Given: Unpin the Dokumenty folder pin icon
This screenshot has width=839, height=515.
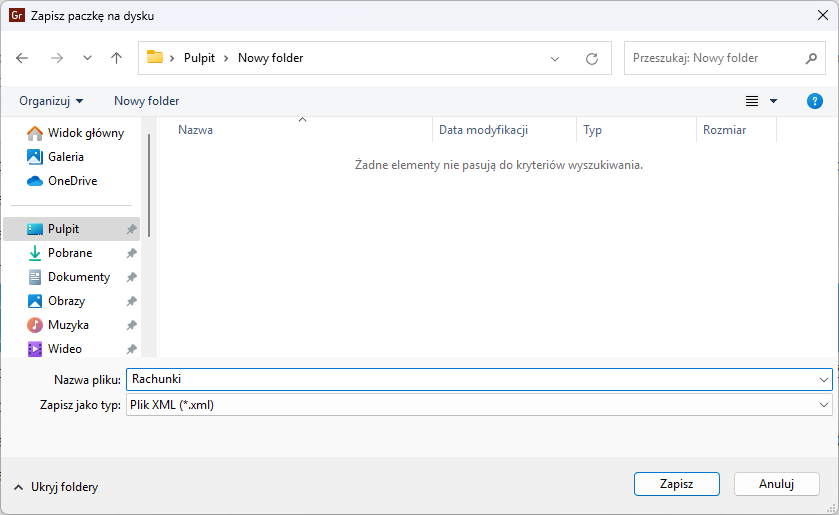Looking at the screenshot, I should coord(131,277).
